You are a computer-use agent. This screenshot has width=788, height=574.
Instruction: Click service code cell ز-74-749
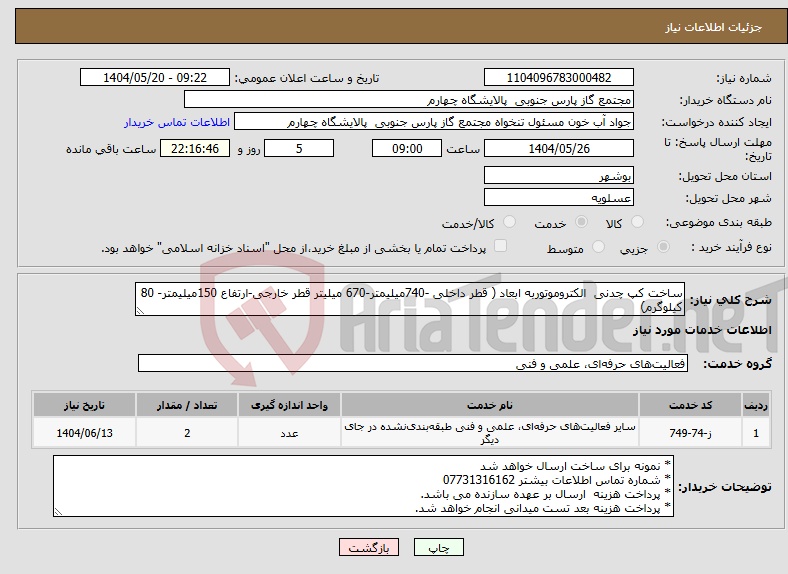pyautogui.click(x=691, y=433)
